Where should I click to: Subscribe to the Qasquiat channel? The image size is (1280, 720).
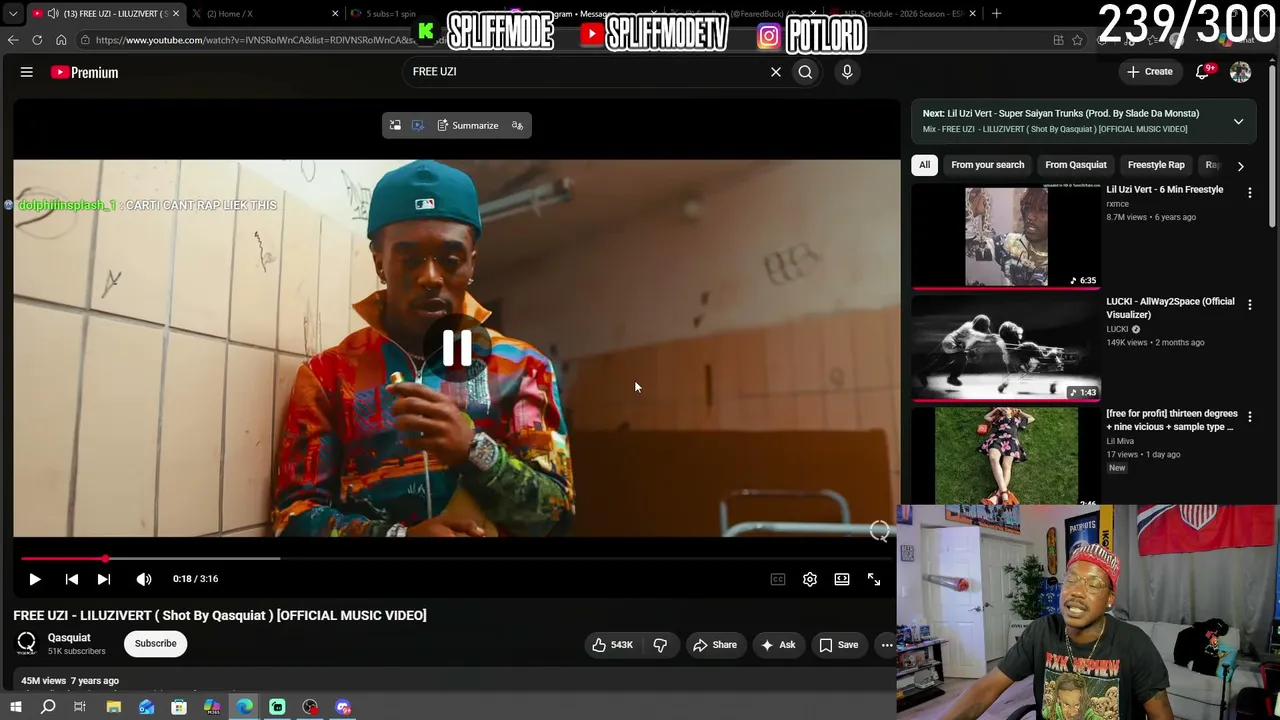tap(155, 644)
